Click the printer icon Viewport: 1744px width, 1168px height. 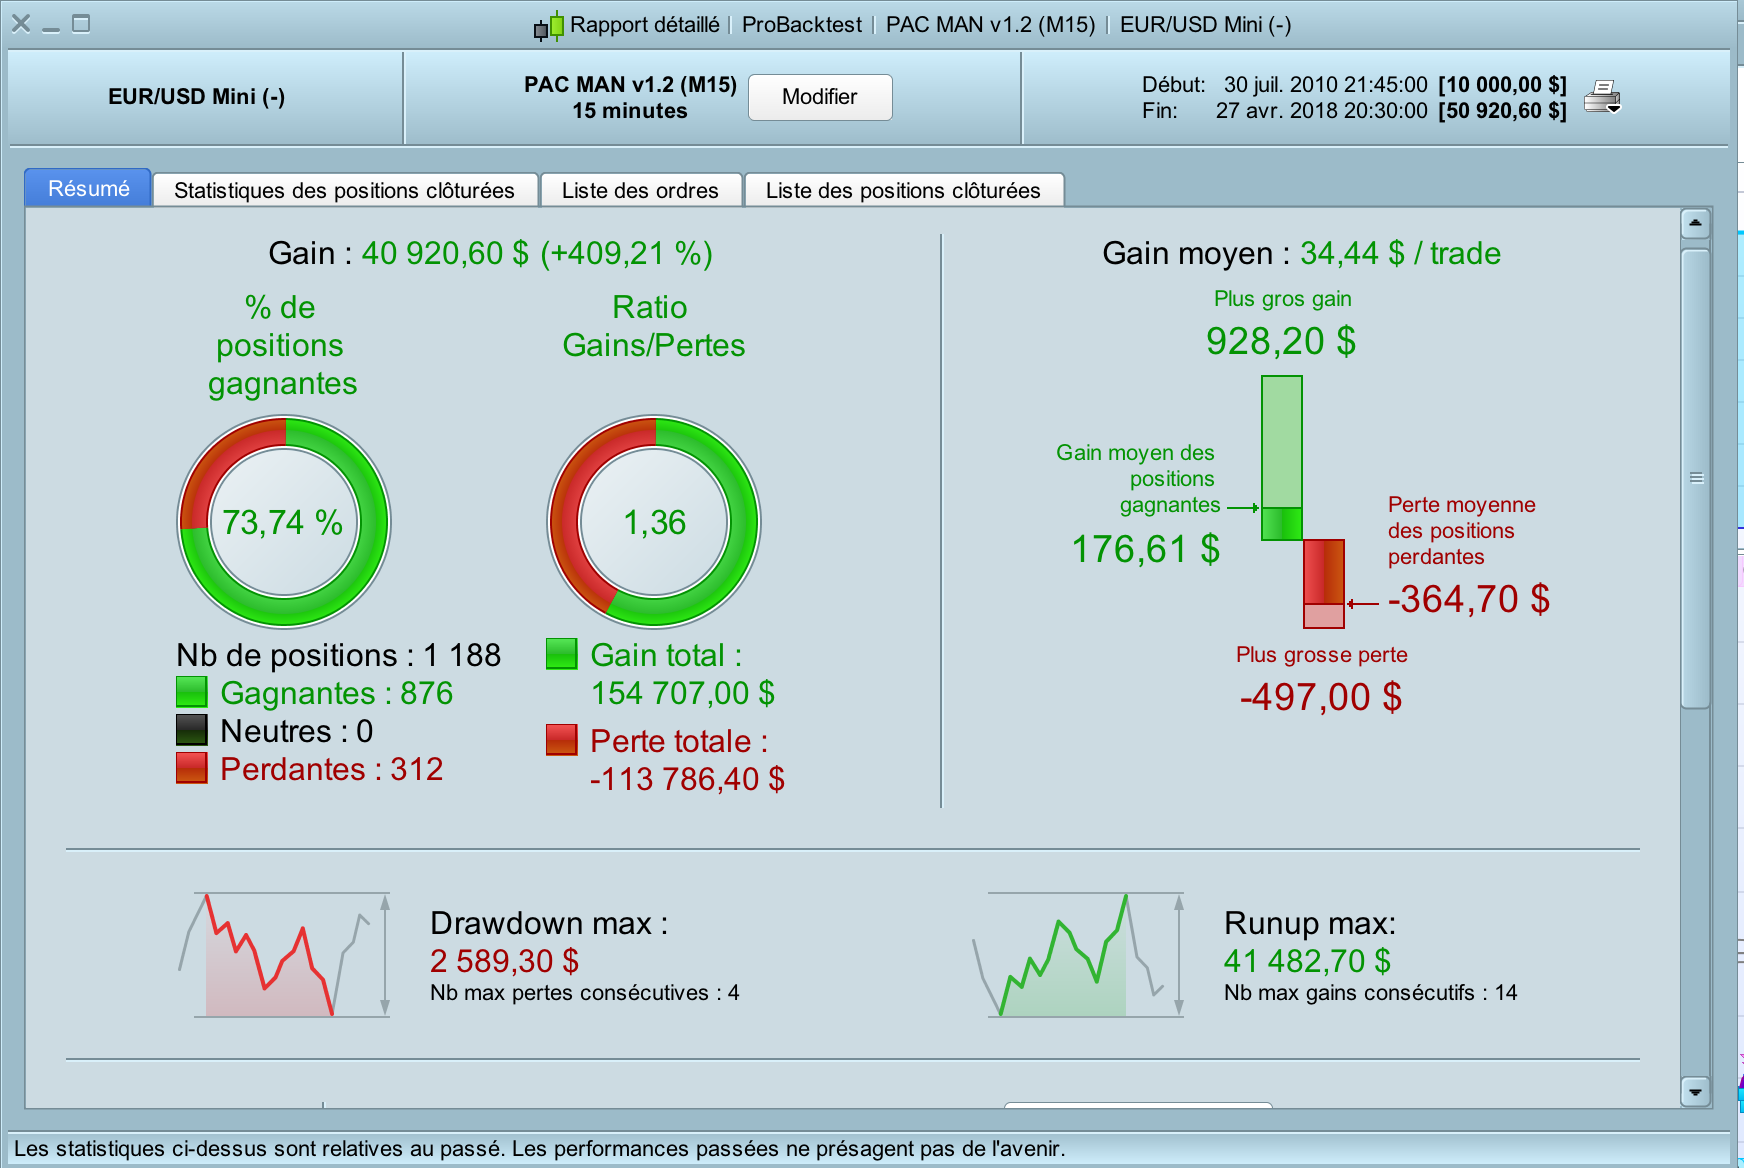coord(1602,97)
